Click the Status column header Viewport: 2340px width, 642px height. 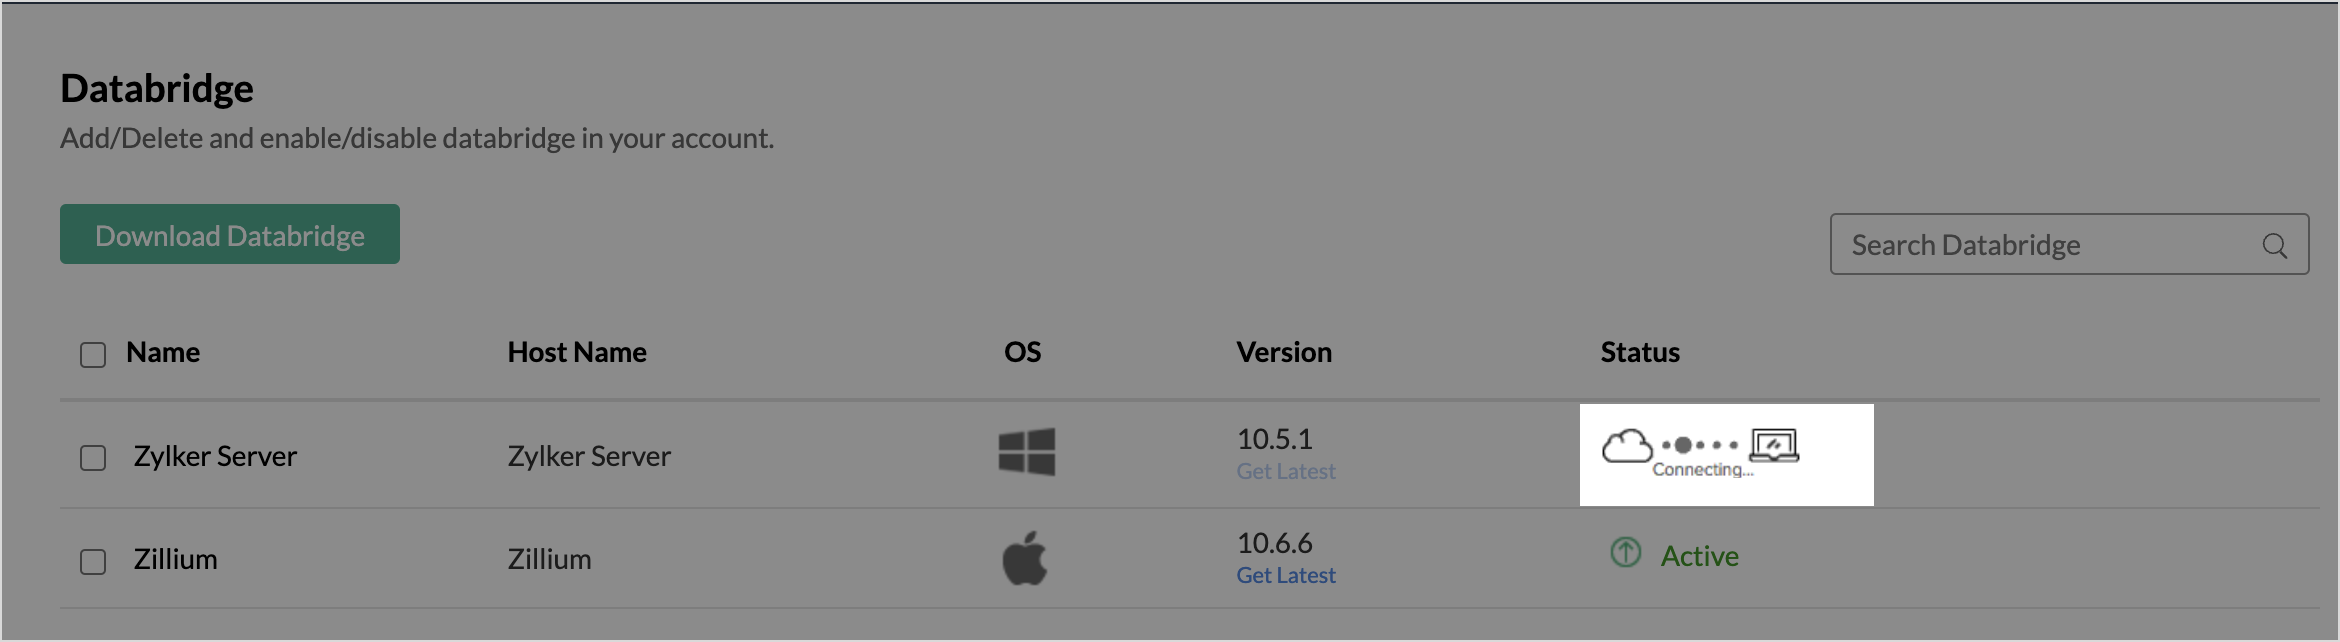[x=1640, y=352]
